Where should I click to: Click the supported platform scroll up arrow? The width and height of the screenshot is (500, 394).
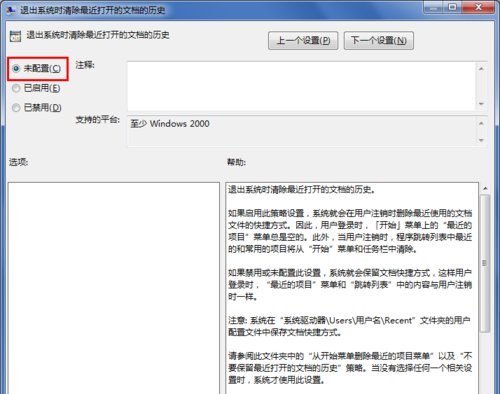(481, 123)
